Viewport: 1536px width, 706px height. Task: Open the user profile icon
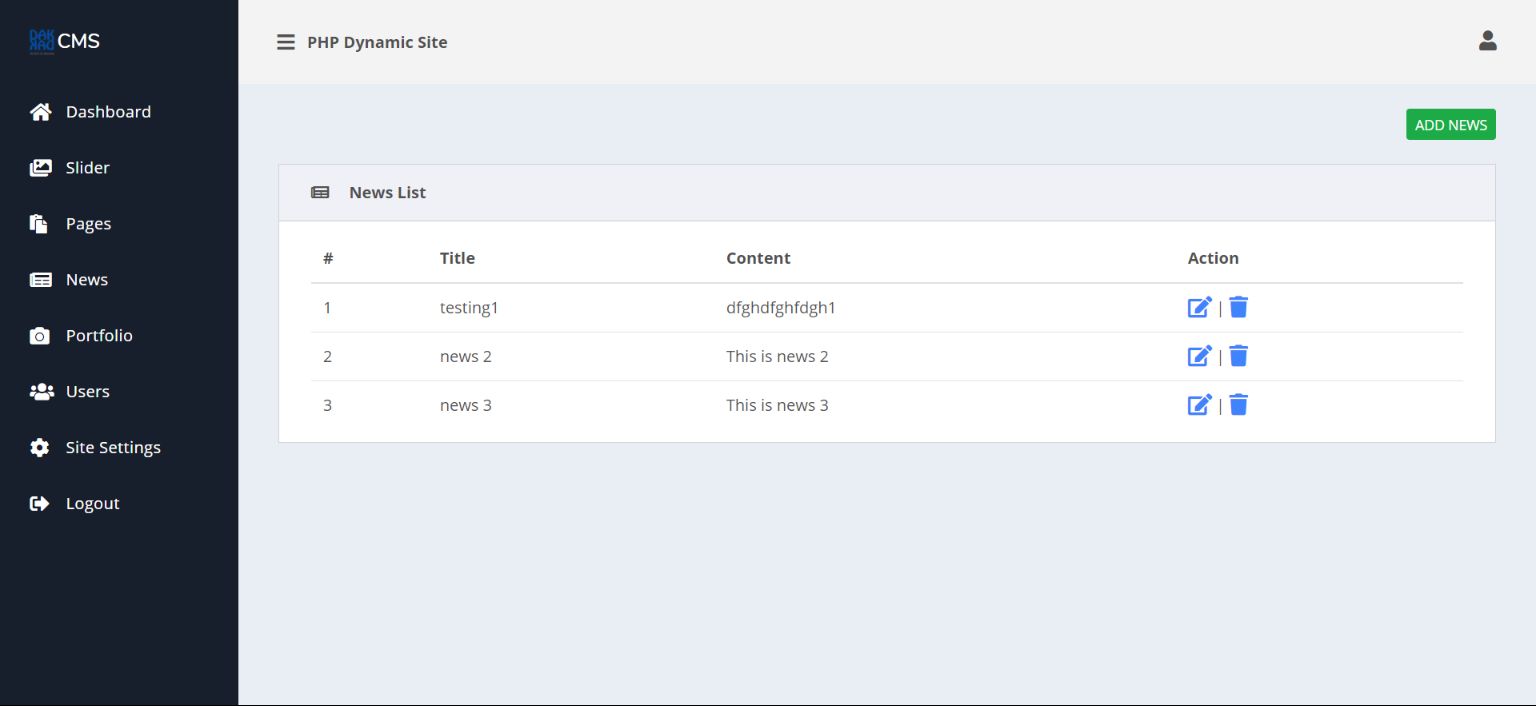tap(1487, 41)
